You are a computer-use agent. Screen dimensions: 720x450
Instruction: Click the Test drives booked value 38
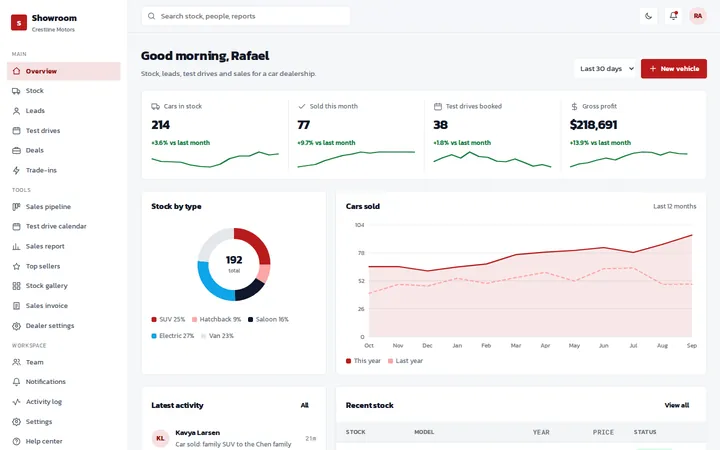[440, 125]
